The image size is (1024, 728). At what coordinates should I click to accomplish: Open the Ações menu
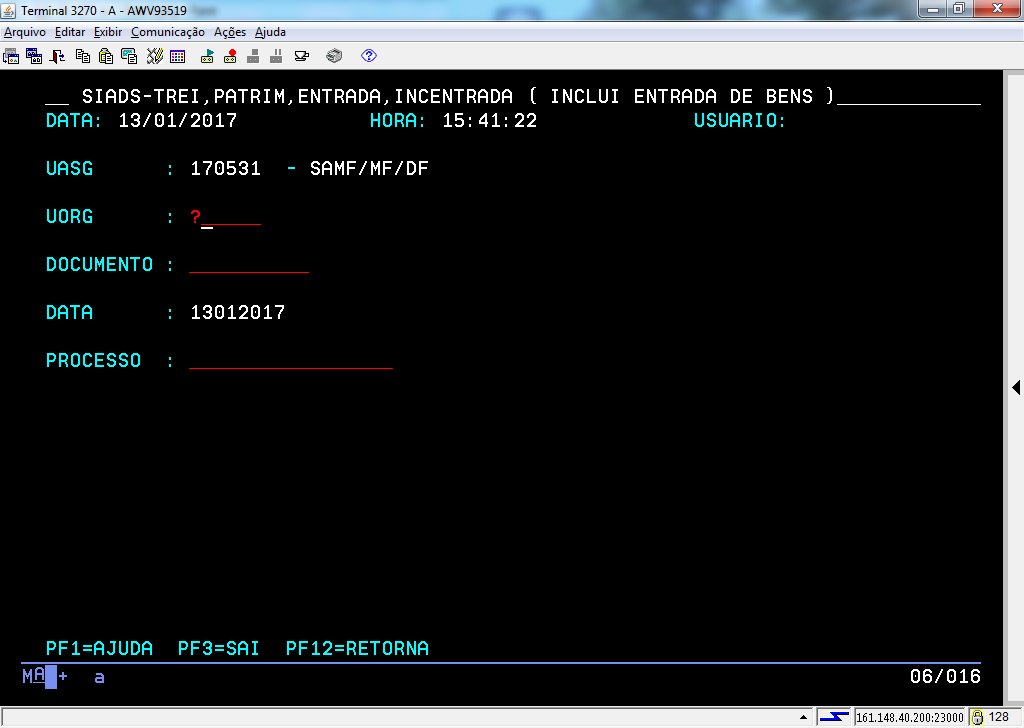point(230,32)
